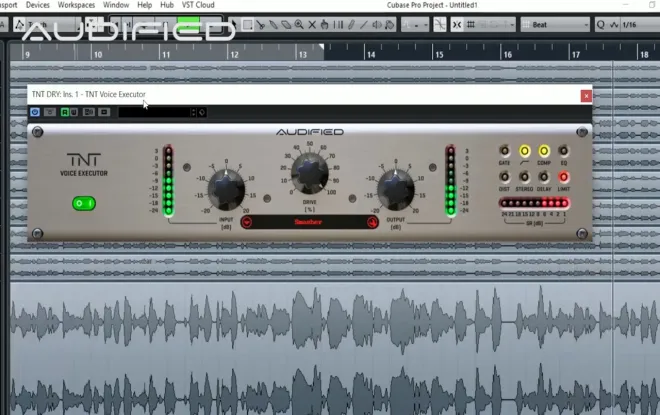
Task: Enable the STEREO module button
Action: click(x=524, y=177)
